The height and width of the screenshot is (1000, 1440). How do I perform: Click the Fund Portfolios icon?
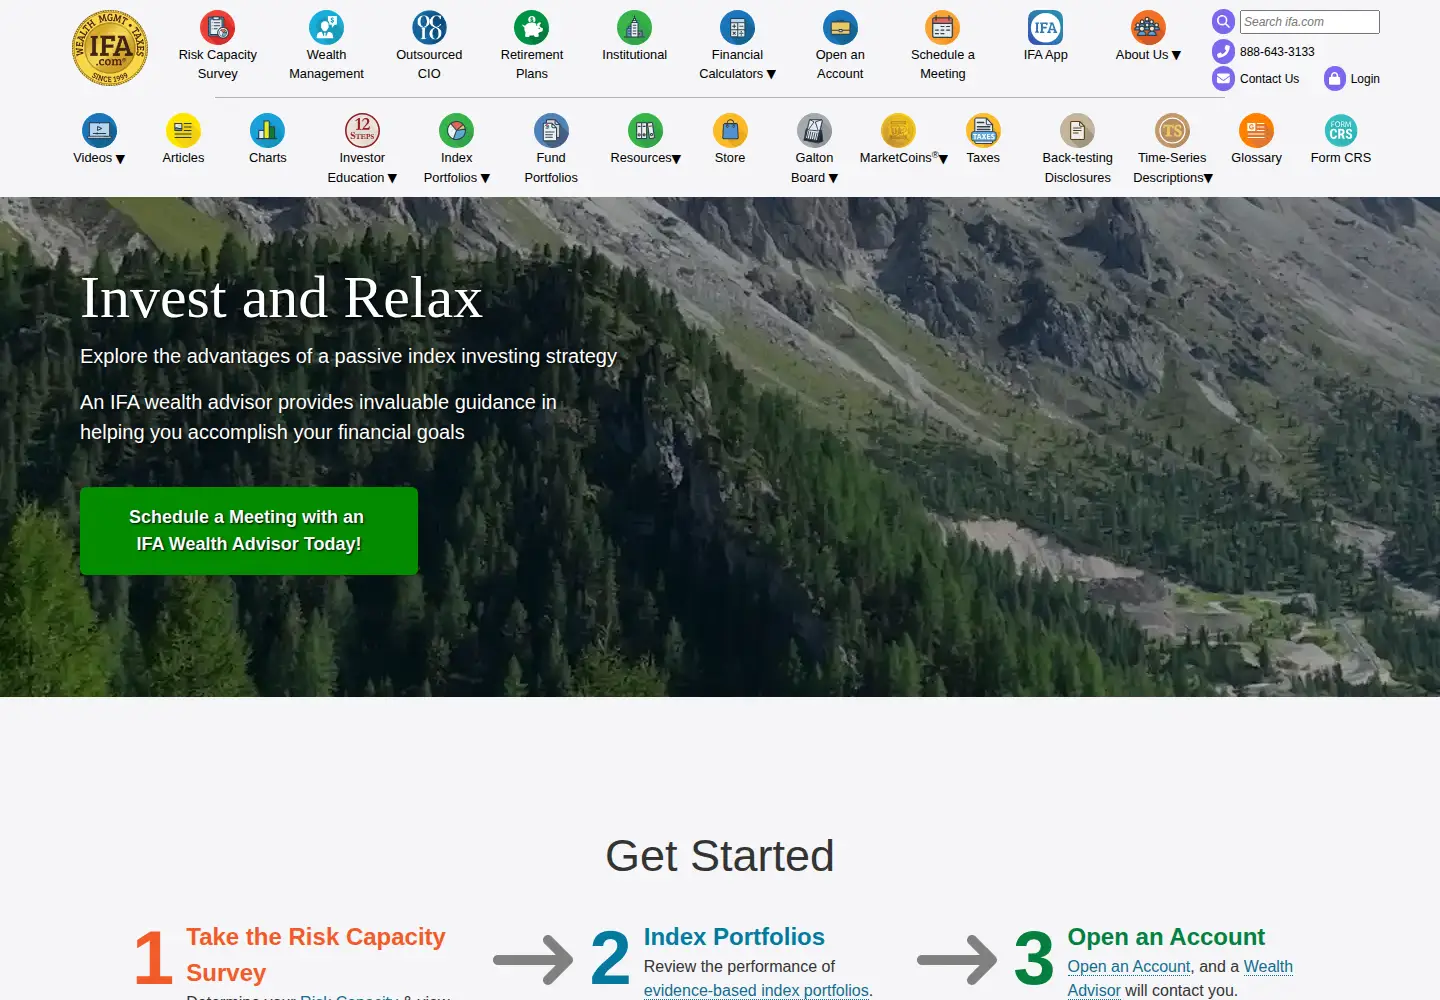tap(551, 131)
